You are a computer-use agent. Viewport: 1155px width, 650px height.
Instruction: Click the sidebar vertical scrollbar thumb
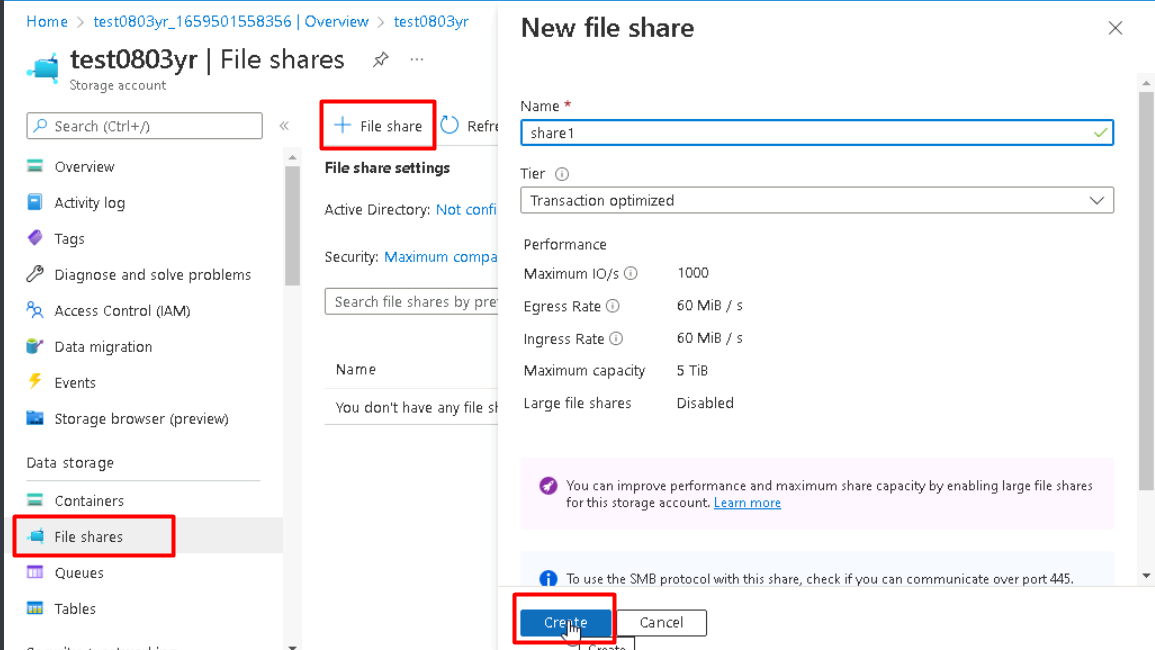292,226
